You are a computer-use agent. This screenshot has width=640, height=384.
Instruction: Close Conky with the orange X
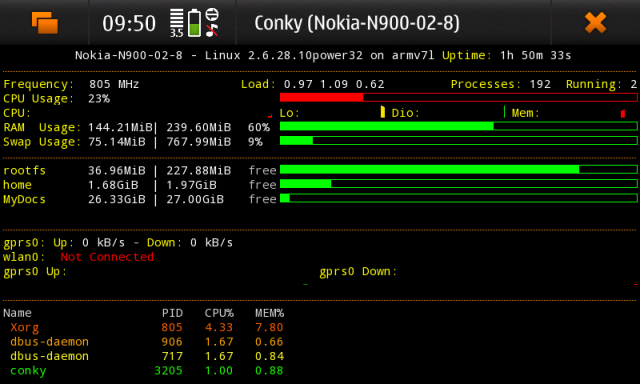pos(595,22)
